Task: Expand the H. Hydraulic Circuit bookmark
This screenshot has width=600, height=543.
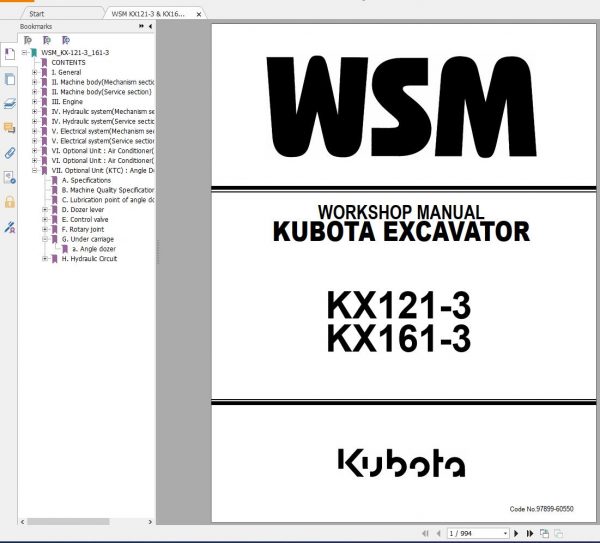Action: tap(45, 259)
